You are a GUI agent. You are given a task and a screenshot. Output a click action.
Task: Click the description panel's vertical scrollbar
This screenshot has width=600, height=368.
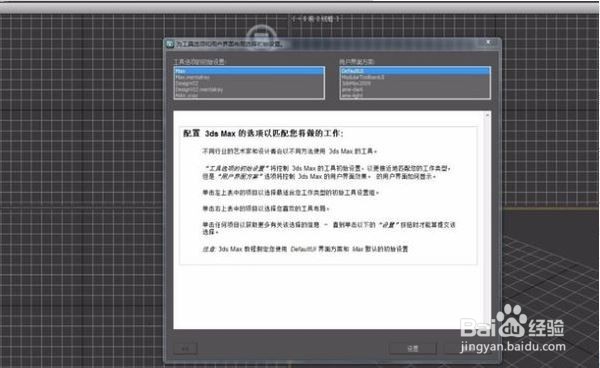(x=488, y=220)
